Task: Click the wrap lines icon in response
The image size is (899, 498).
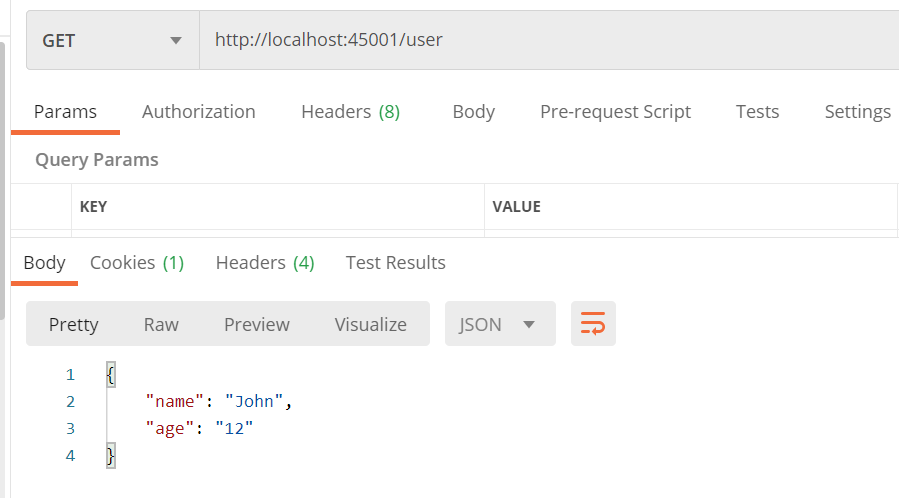Action: pos(593,324)
